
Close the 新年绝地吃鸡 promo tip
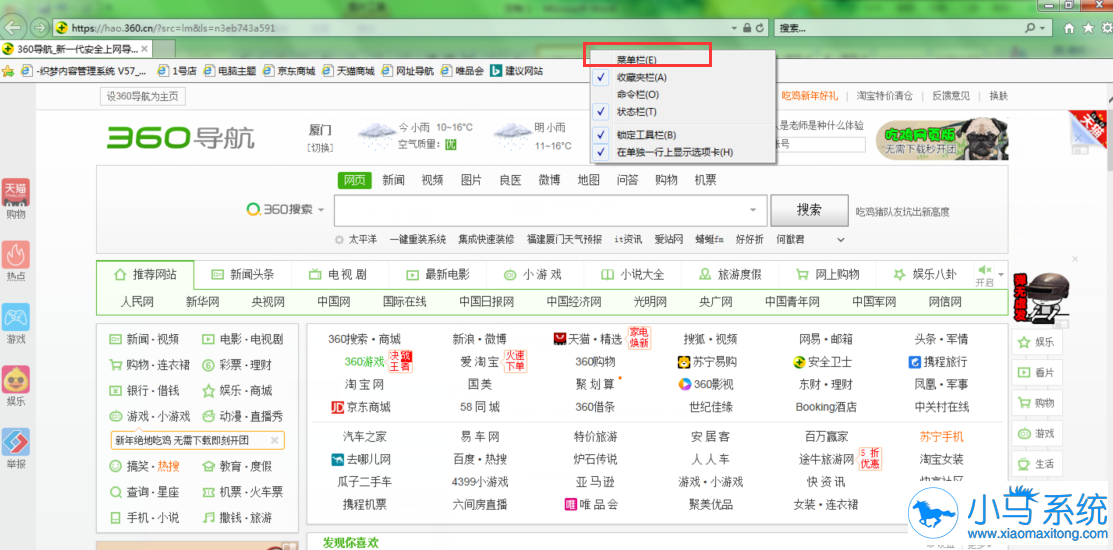point(274,440)
